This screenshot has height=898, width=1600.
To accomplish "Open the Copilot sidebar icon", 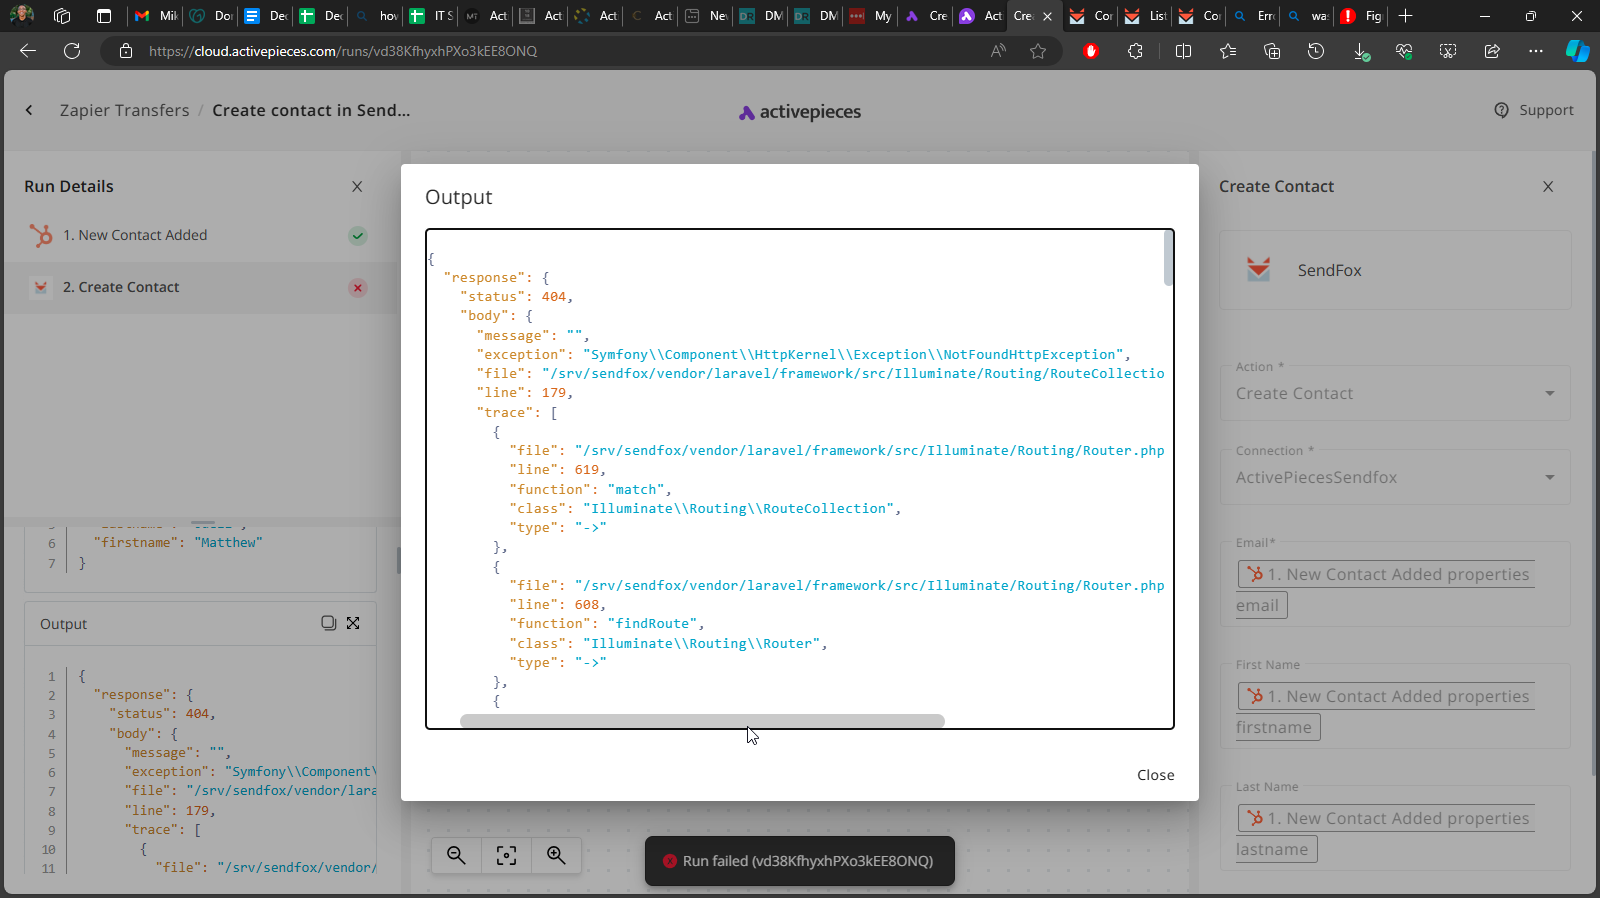I will point(1577,51).
